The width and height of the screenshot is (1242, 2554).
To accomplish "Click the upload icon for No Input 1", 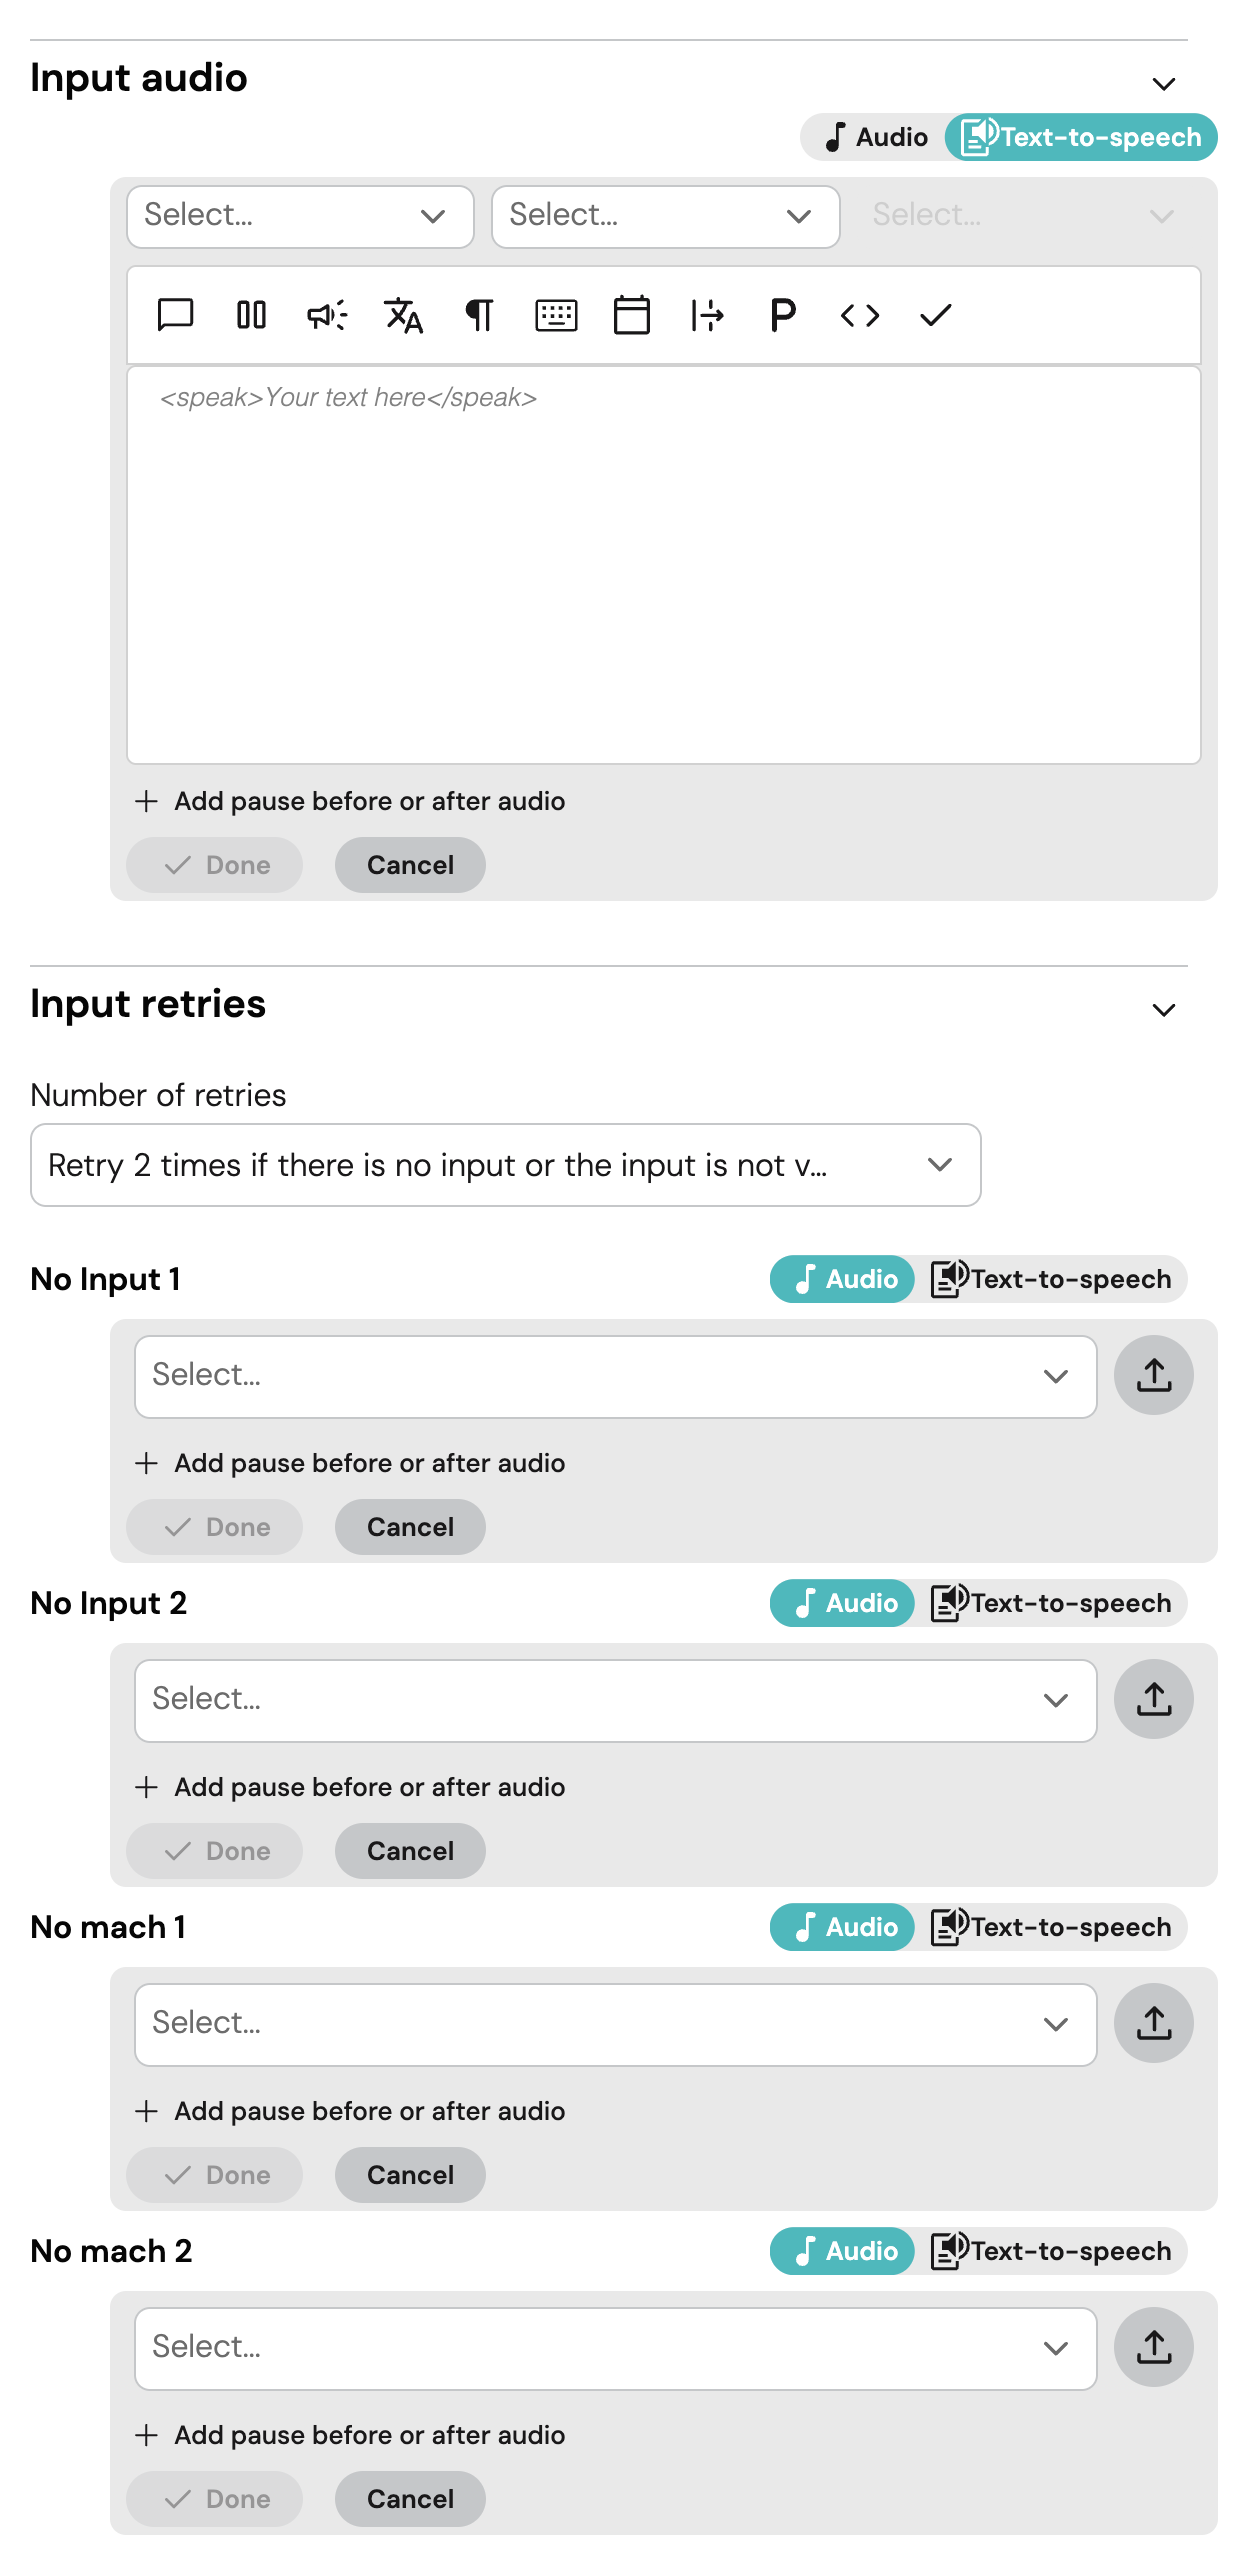I will [x=1153, y=1375].
